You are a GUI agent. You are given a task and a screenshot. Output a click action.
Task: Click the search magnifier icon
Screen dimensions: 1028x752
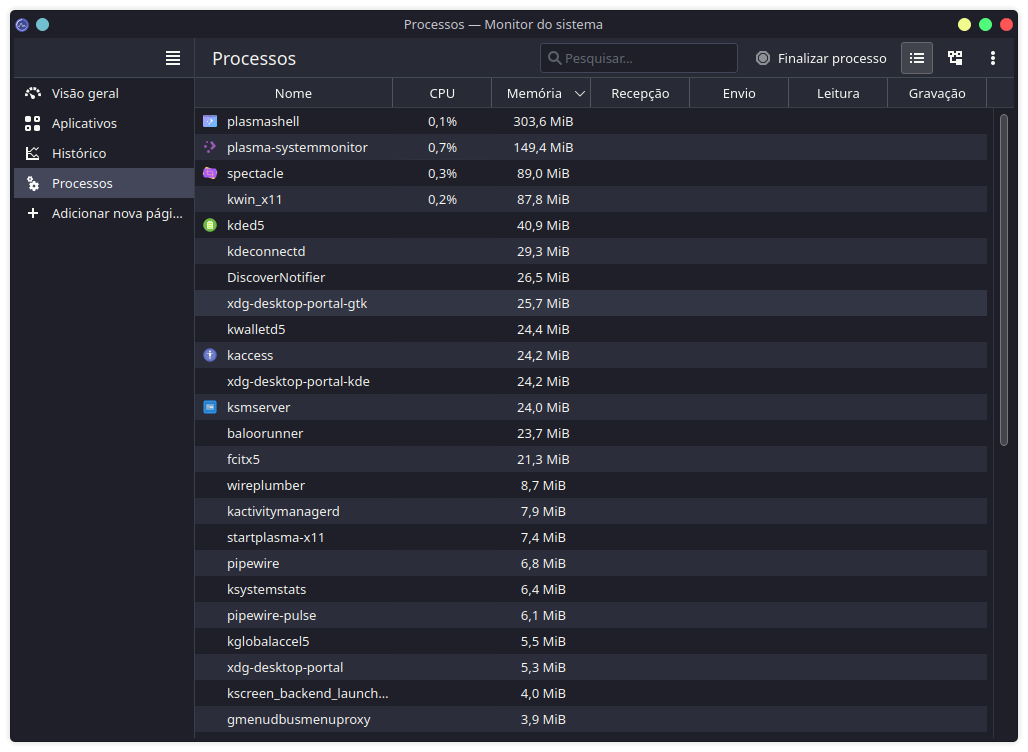(555, 58)
